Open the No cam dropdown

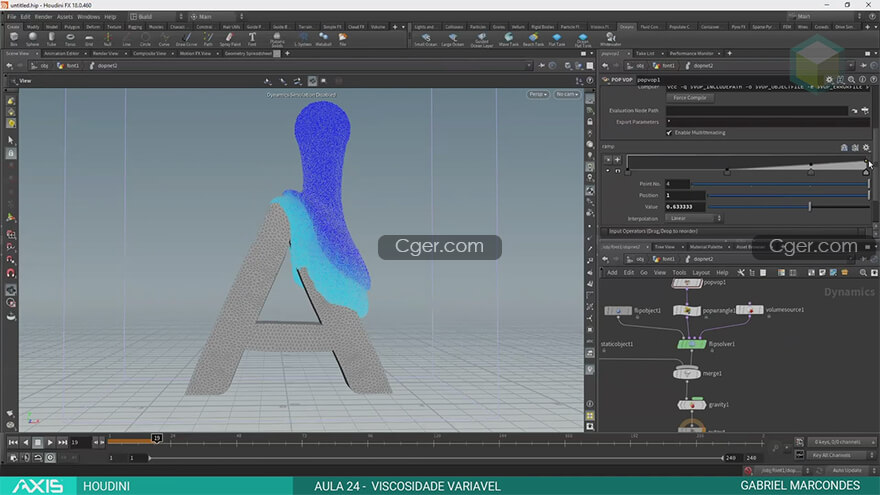point(567,94)
